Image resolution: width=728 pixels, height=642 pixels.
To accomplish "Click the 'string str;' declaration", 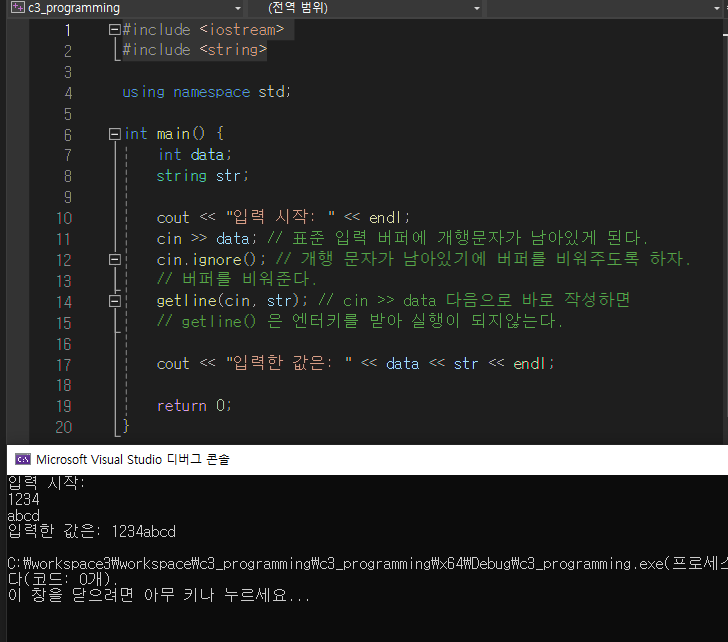I will pyautogui.click(x=202, y=175).
